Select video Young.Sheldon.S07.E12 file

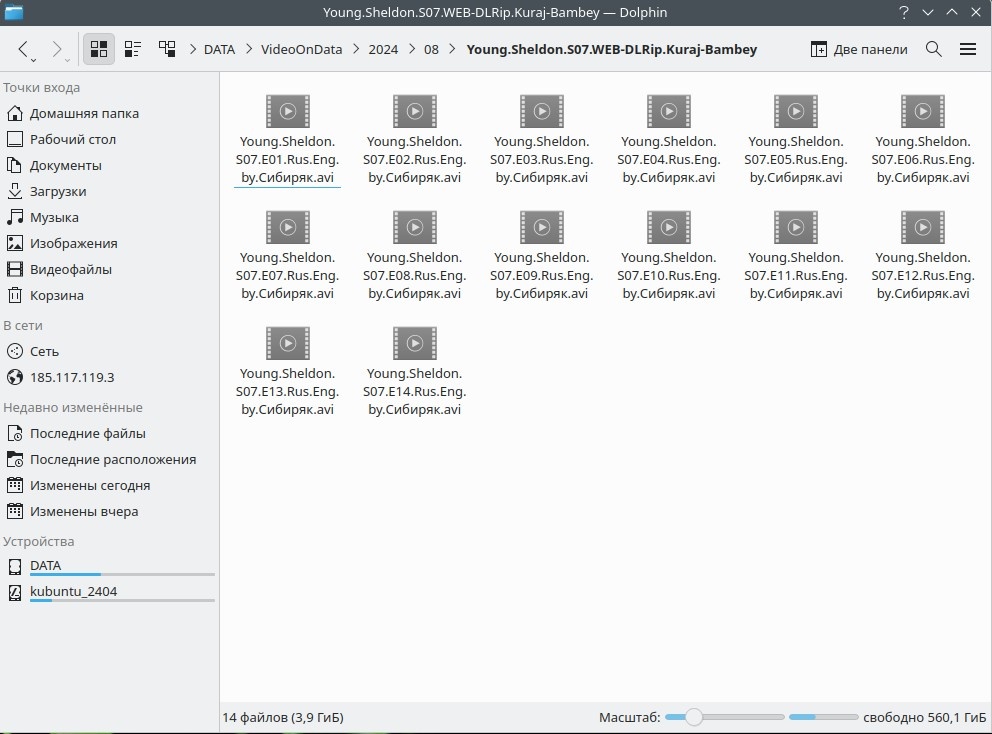[923, 256]
